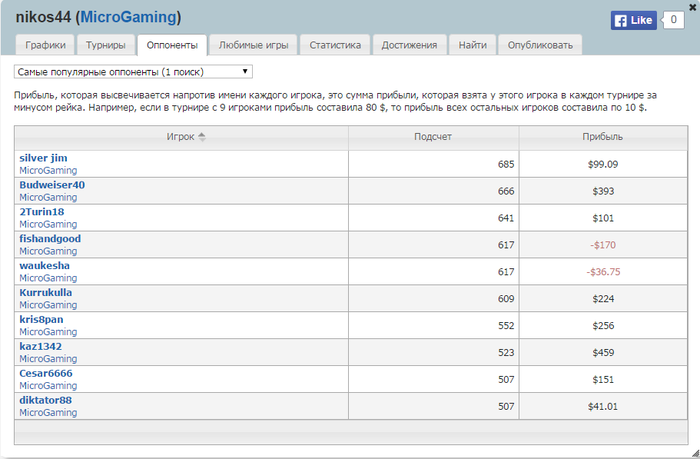
Task: Sort by the Игрок column arrow
Action: tap(202, 137)
